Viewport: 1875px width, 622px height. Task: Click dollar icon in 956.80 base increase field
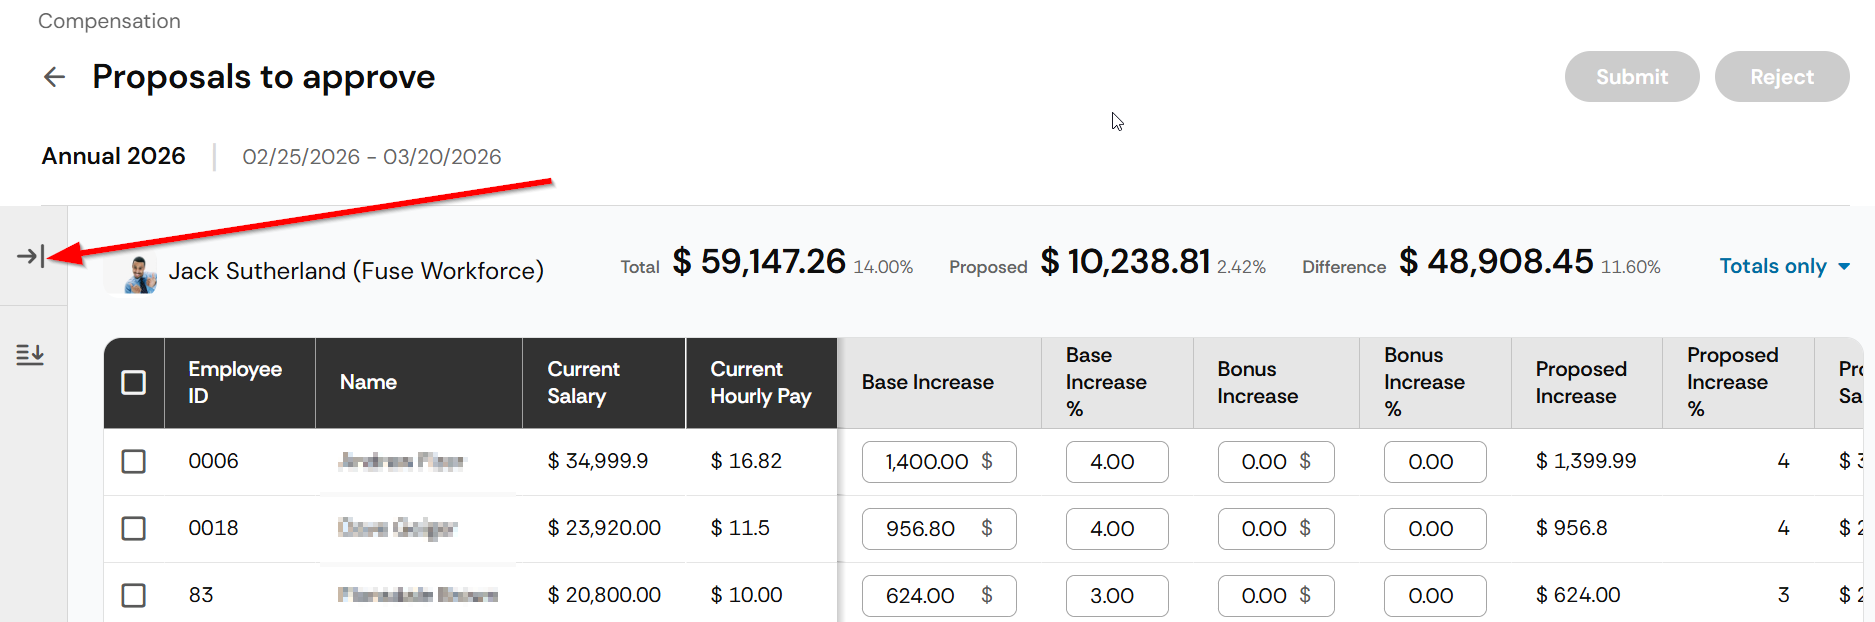click(987, 528)
